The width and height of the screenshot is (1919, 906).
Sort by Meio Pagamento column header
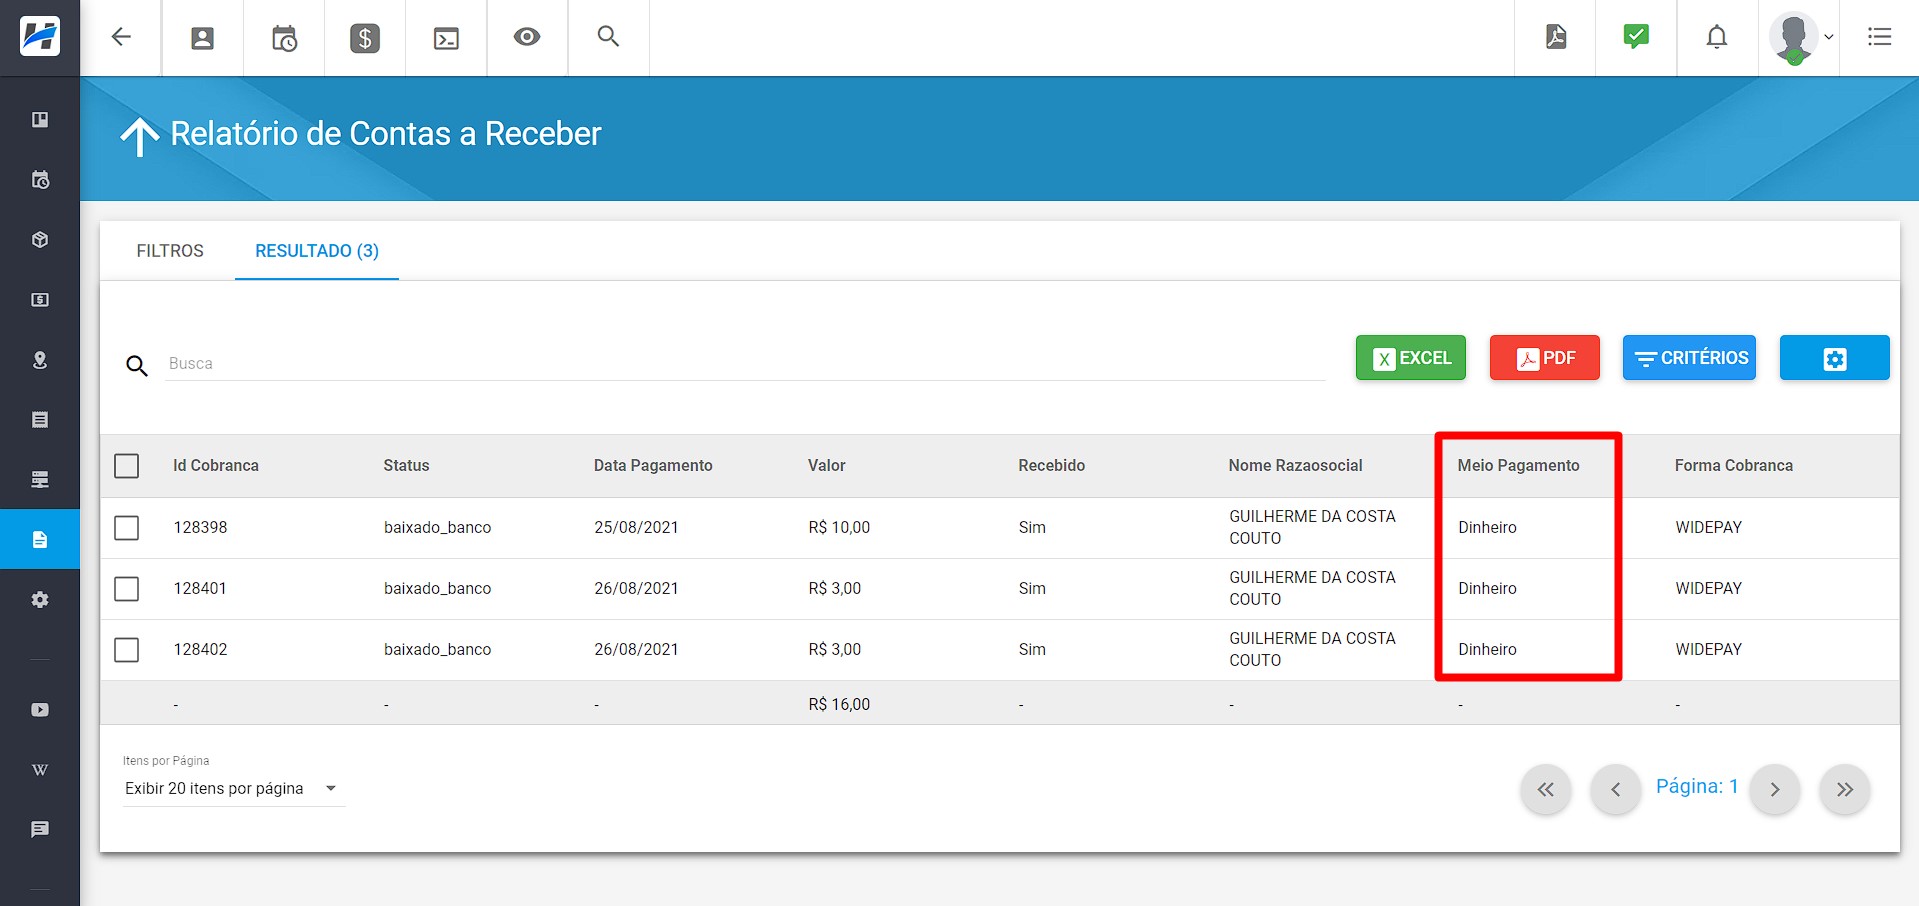[x=1518, y=466]
